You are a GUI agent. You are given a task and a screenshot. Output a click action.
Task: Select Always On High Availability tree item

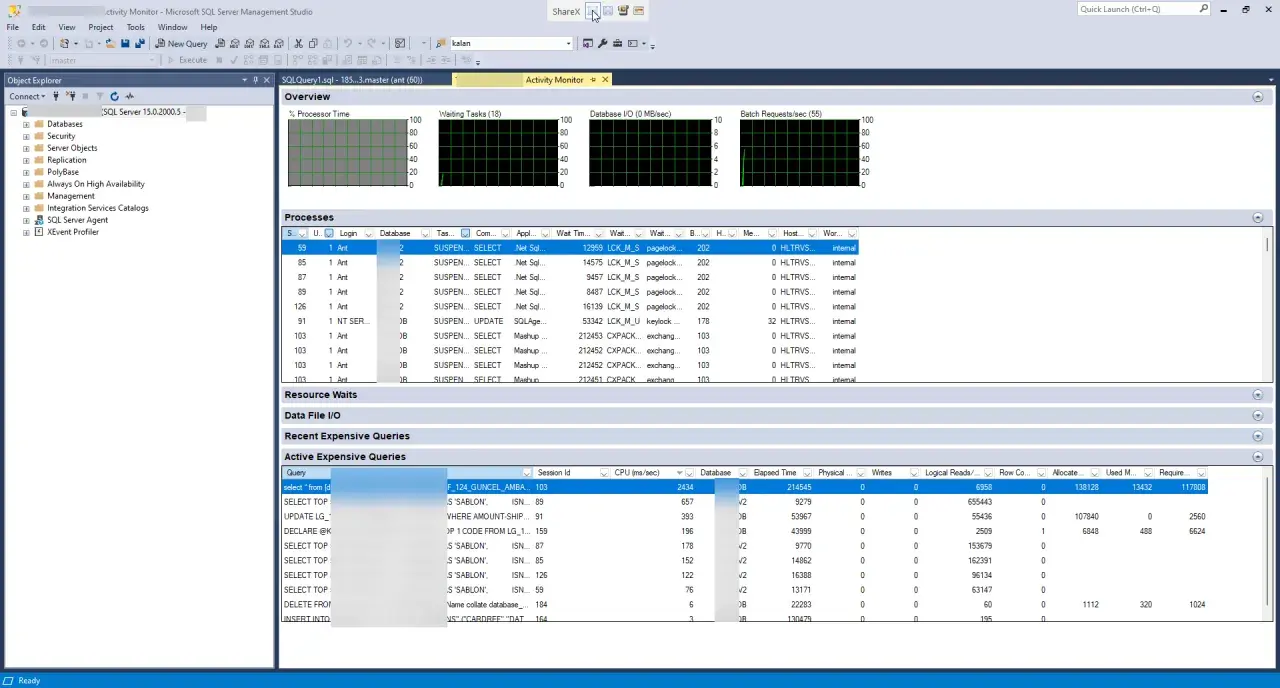pyautogui.click(x=95, y=184)
